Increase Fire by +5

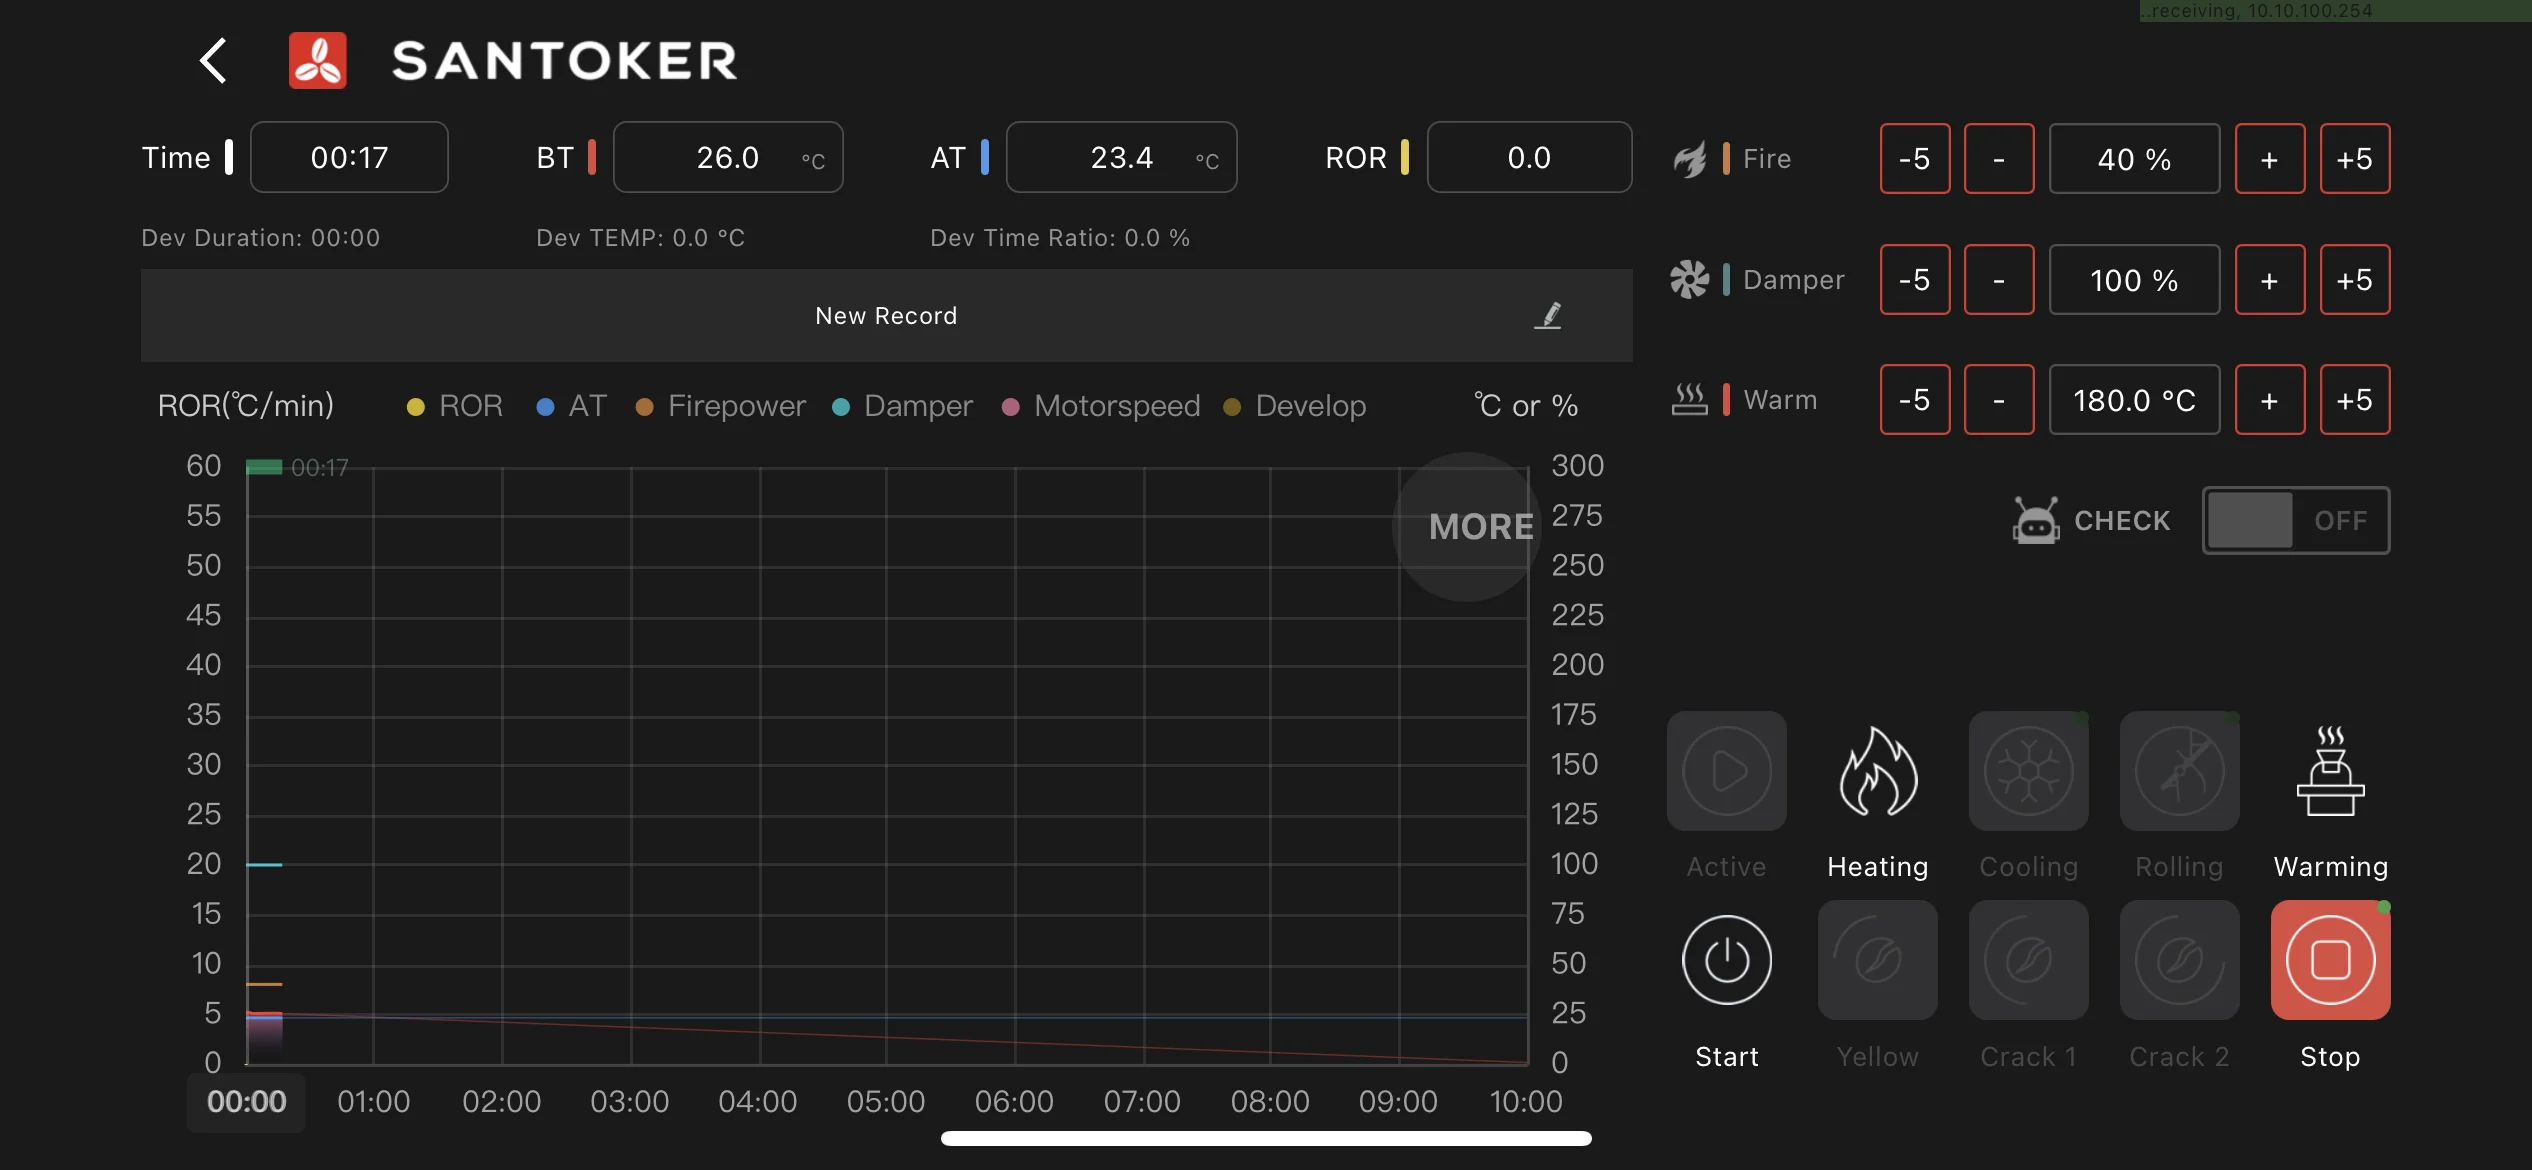point(2354,159)
